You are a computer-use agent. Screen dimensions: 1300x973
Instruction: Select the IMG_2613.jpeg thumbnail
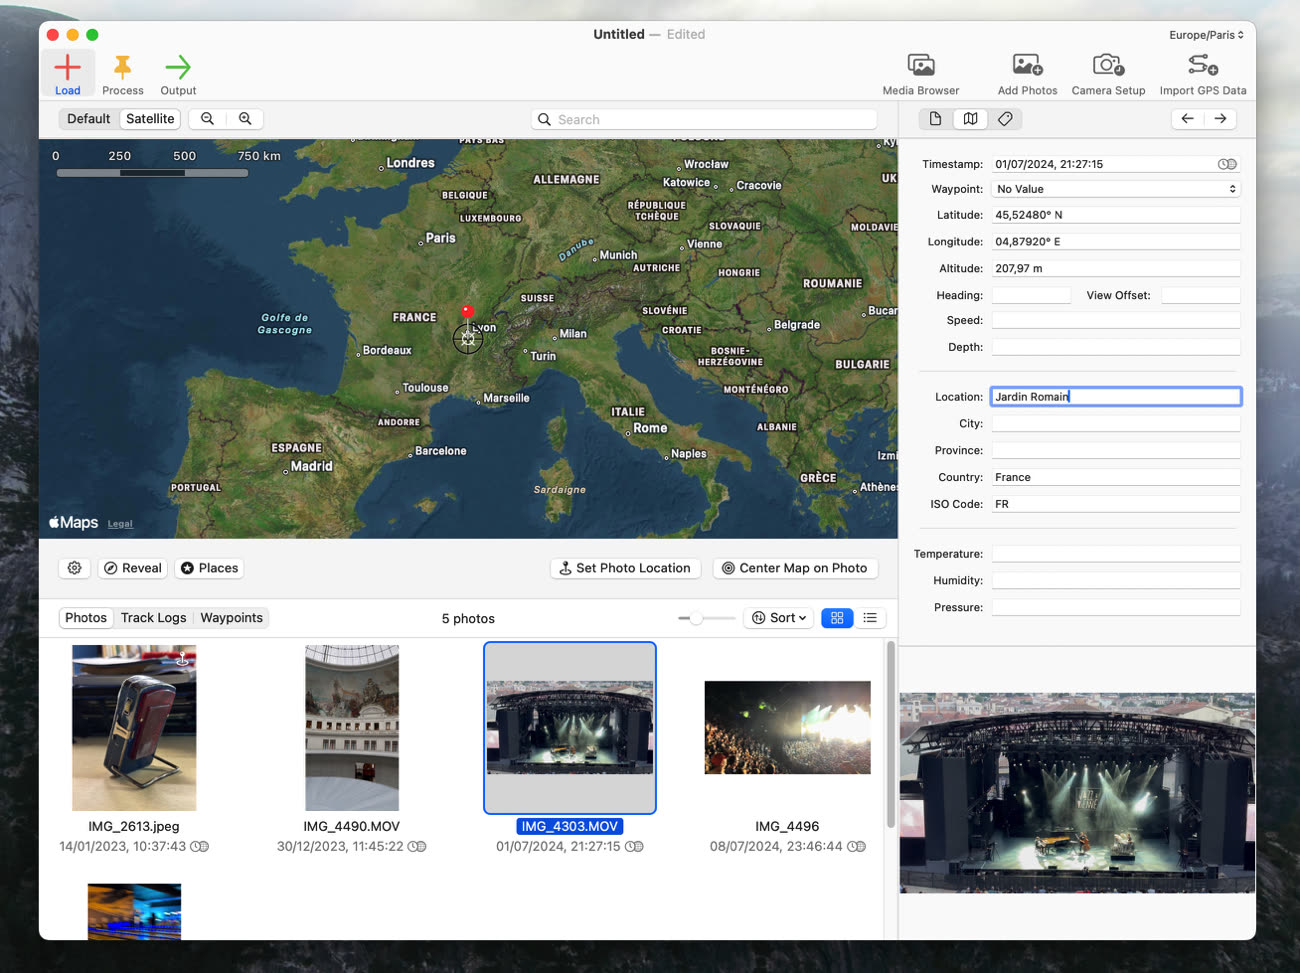[x=134, y=728]
